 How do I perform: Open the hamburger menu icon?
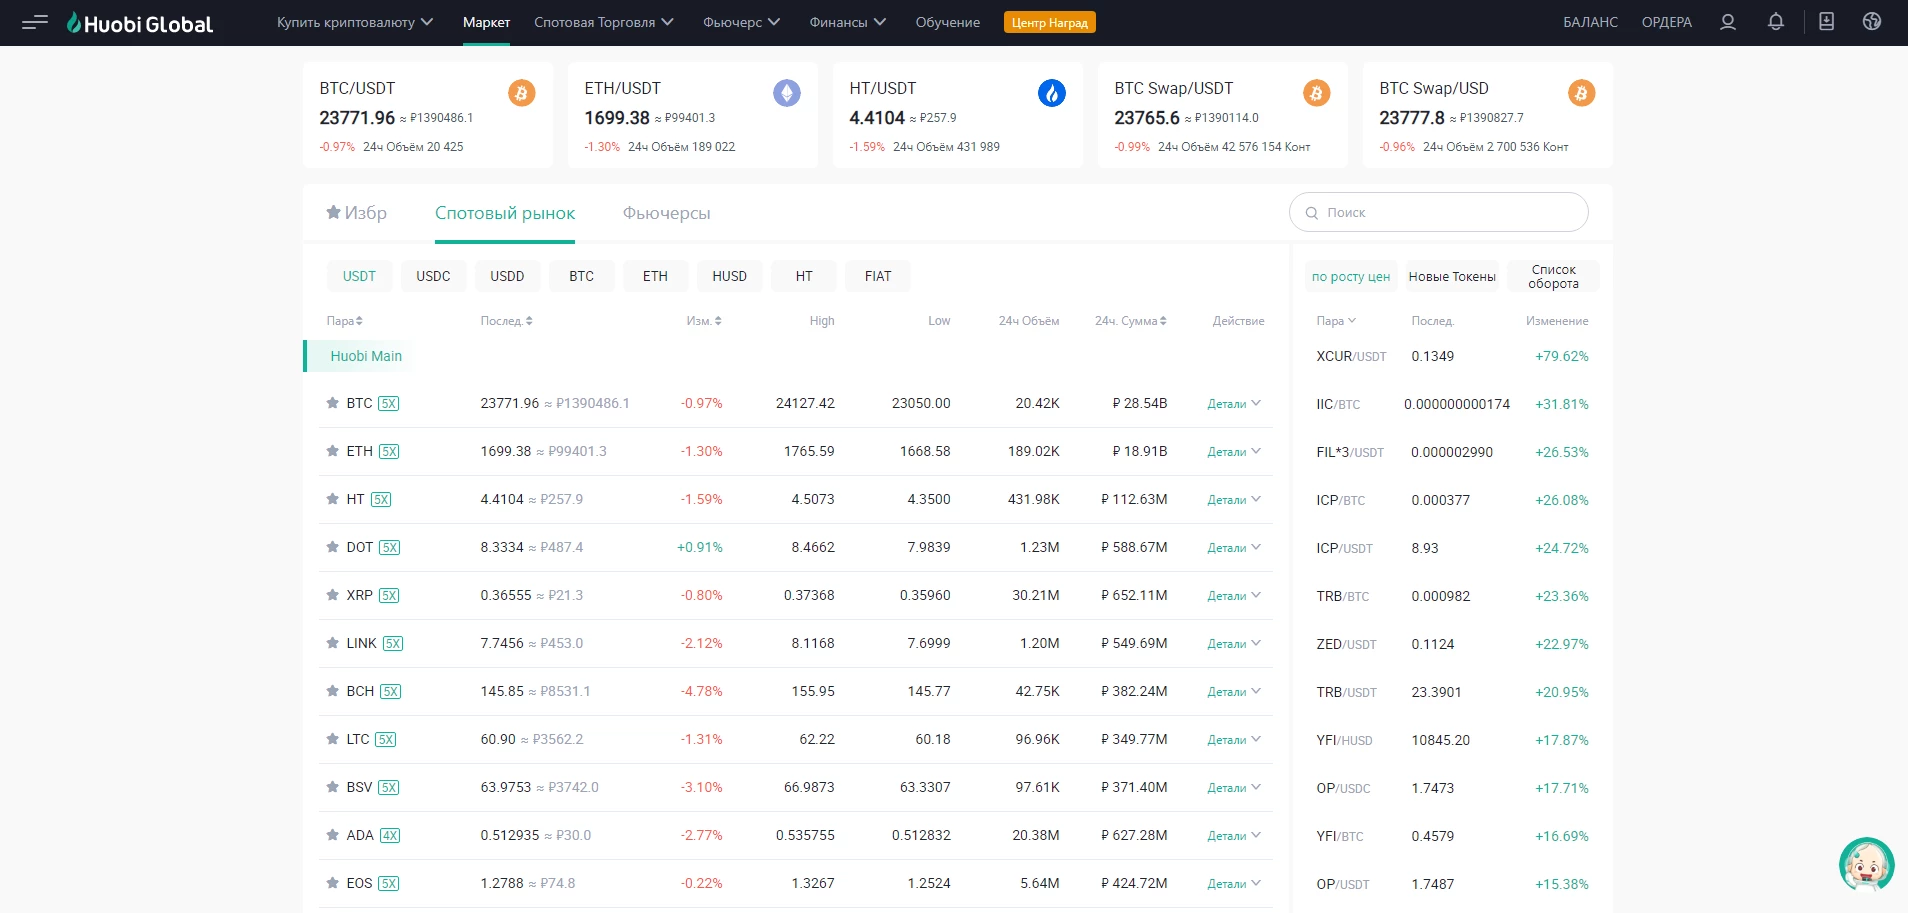[x=35, y=22]
